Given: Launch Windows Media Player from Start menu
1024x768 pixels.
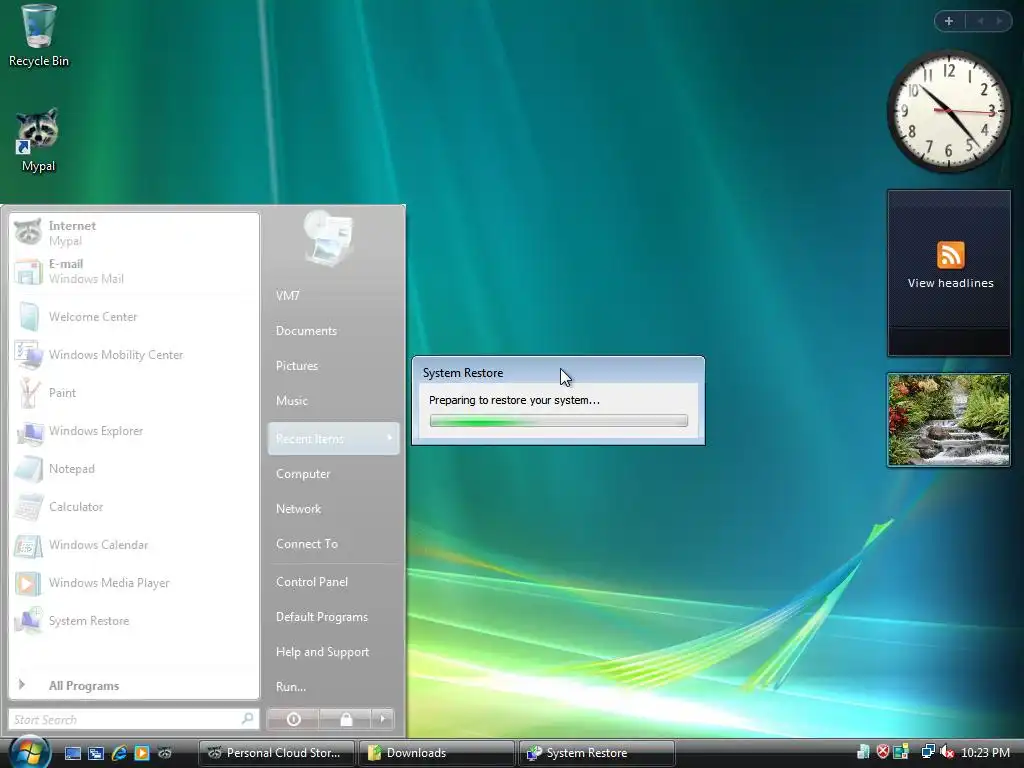Looking at the screenshot, I should click(134, 583).
